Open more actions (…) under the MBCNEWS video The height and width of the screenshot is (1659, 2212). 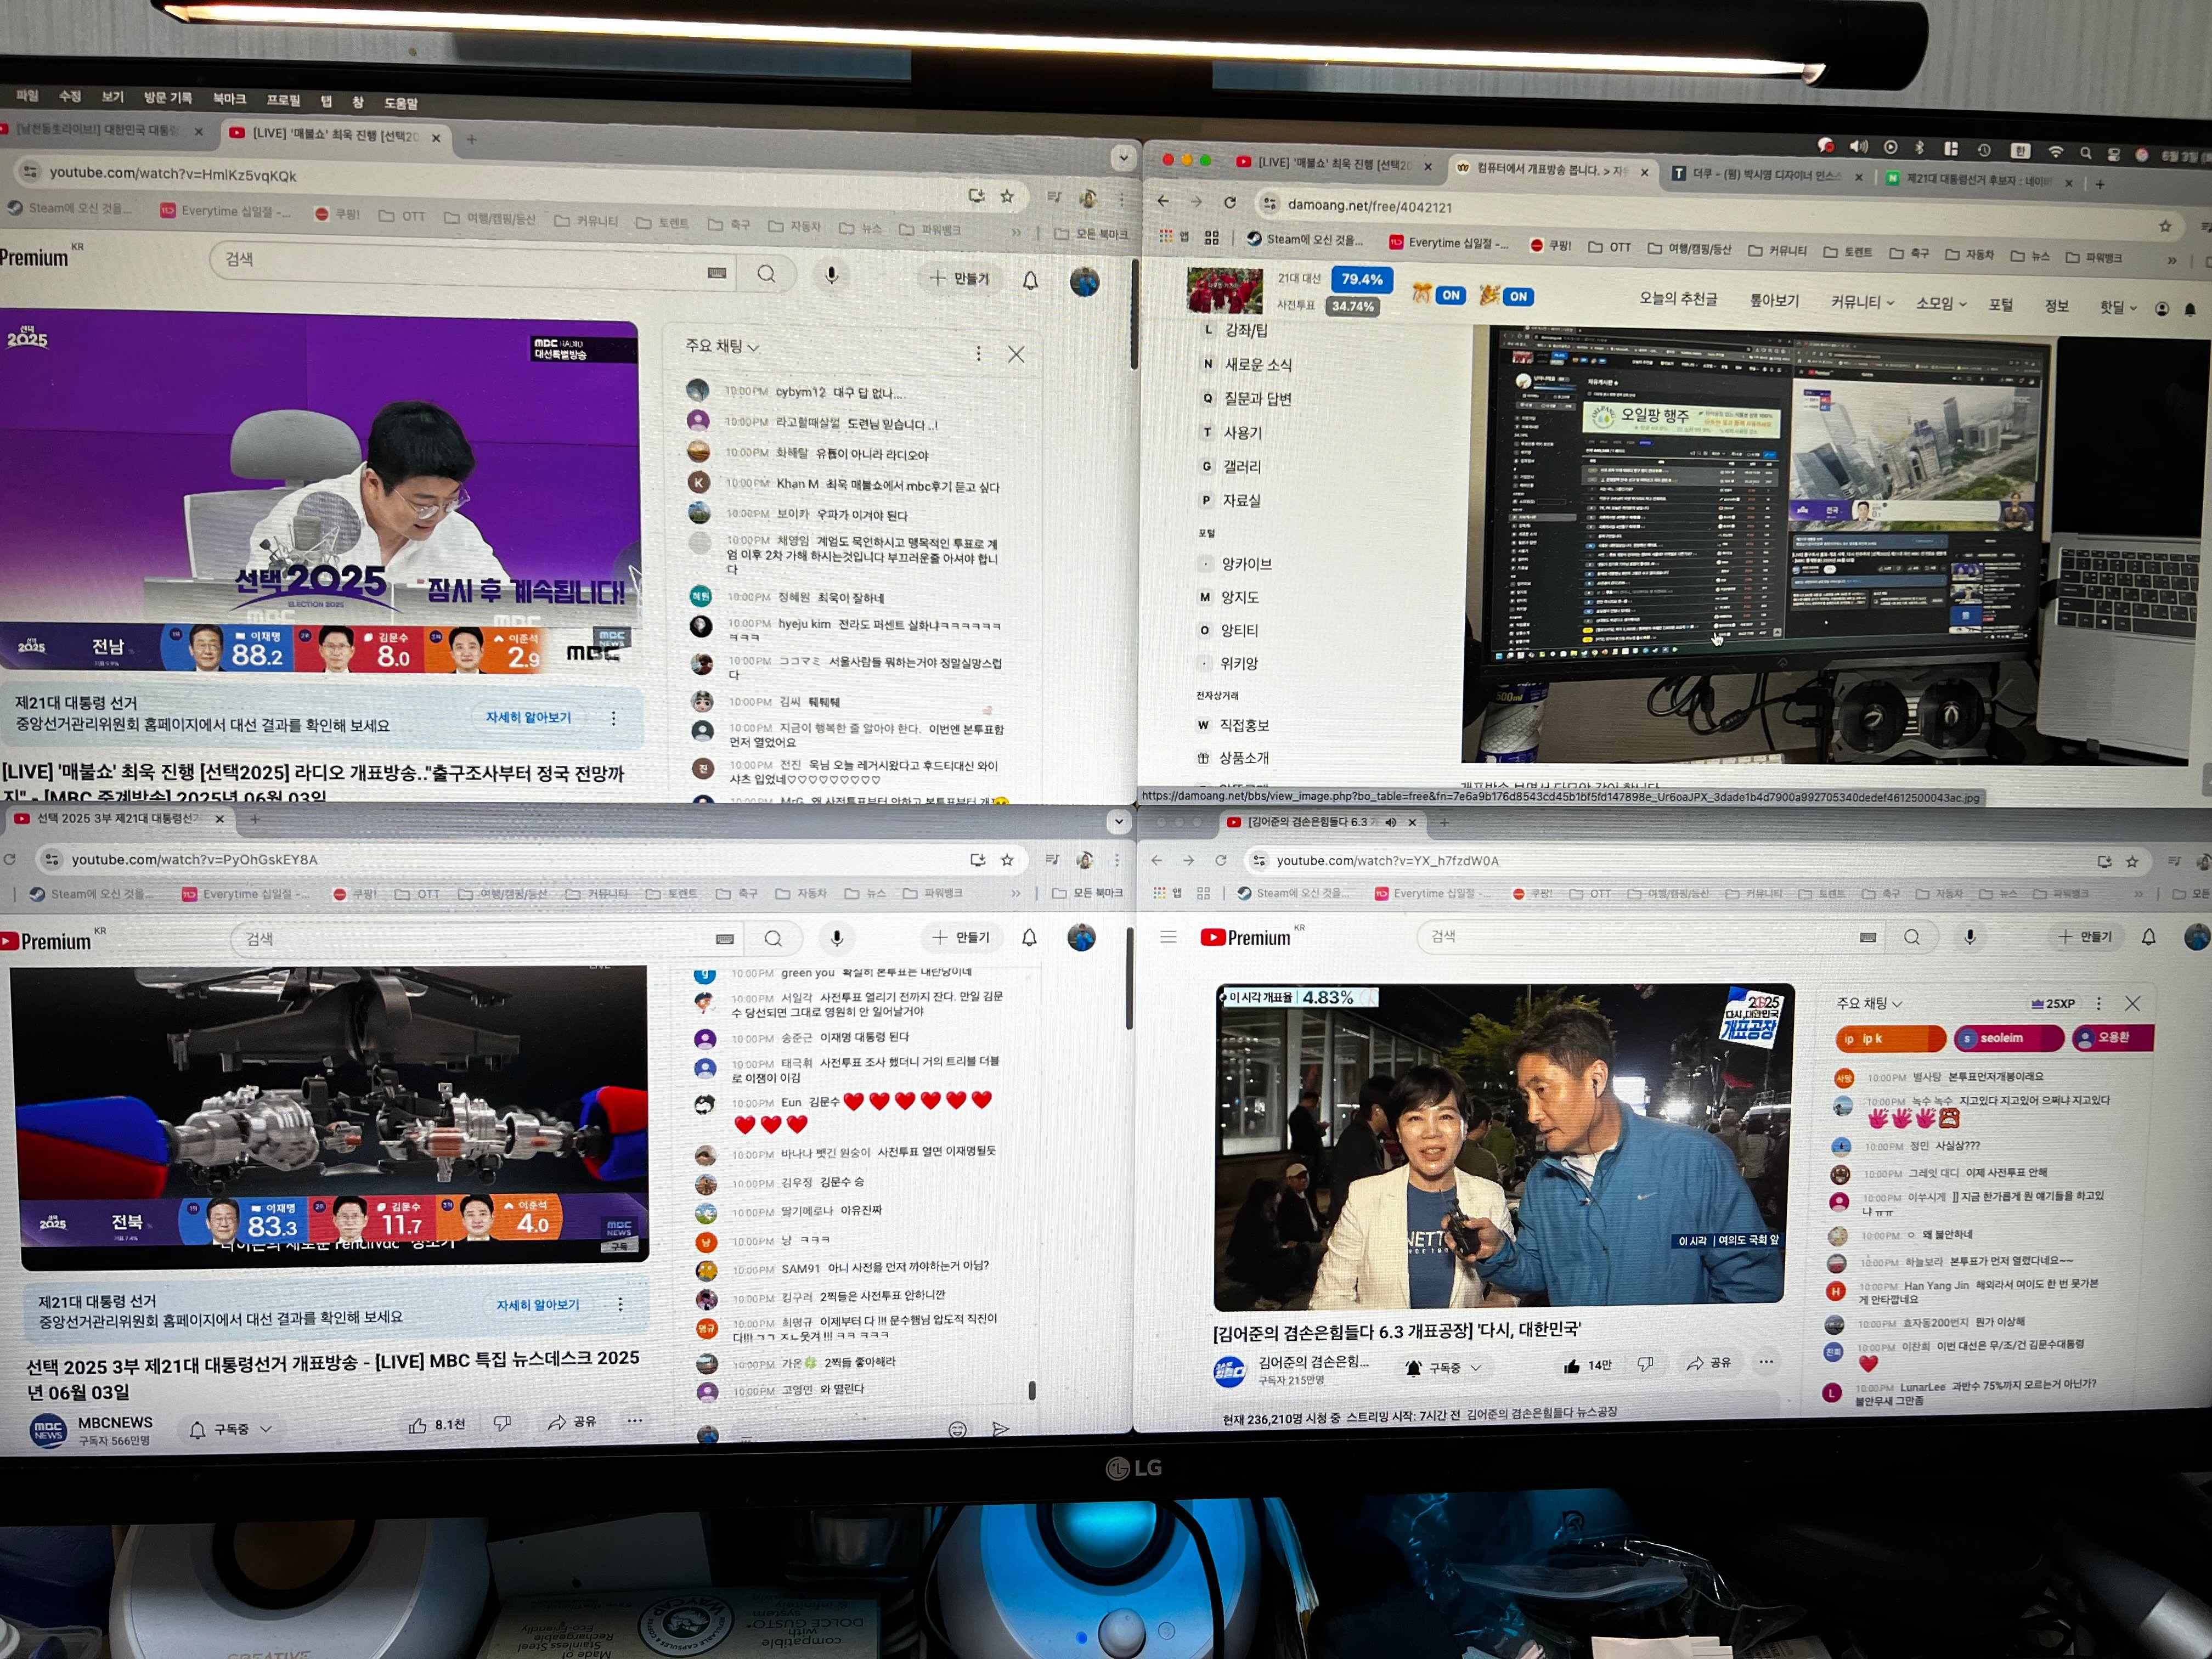coord(634,1421)
